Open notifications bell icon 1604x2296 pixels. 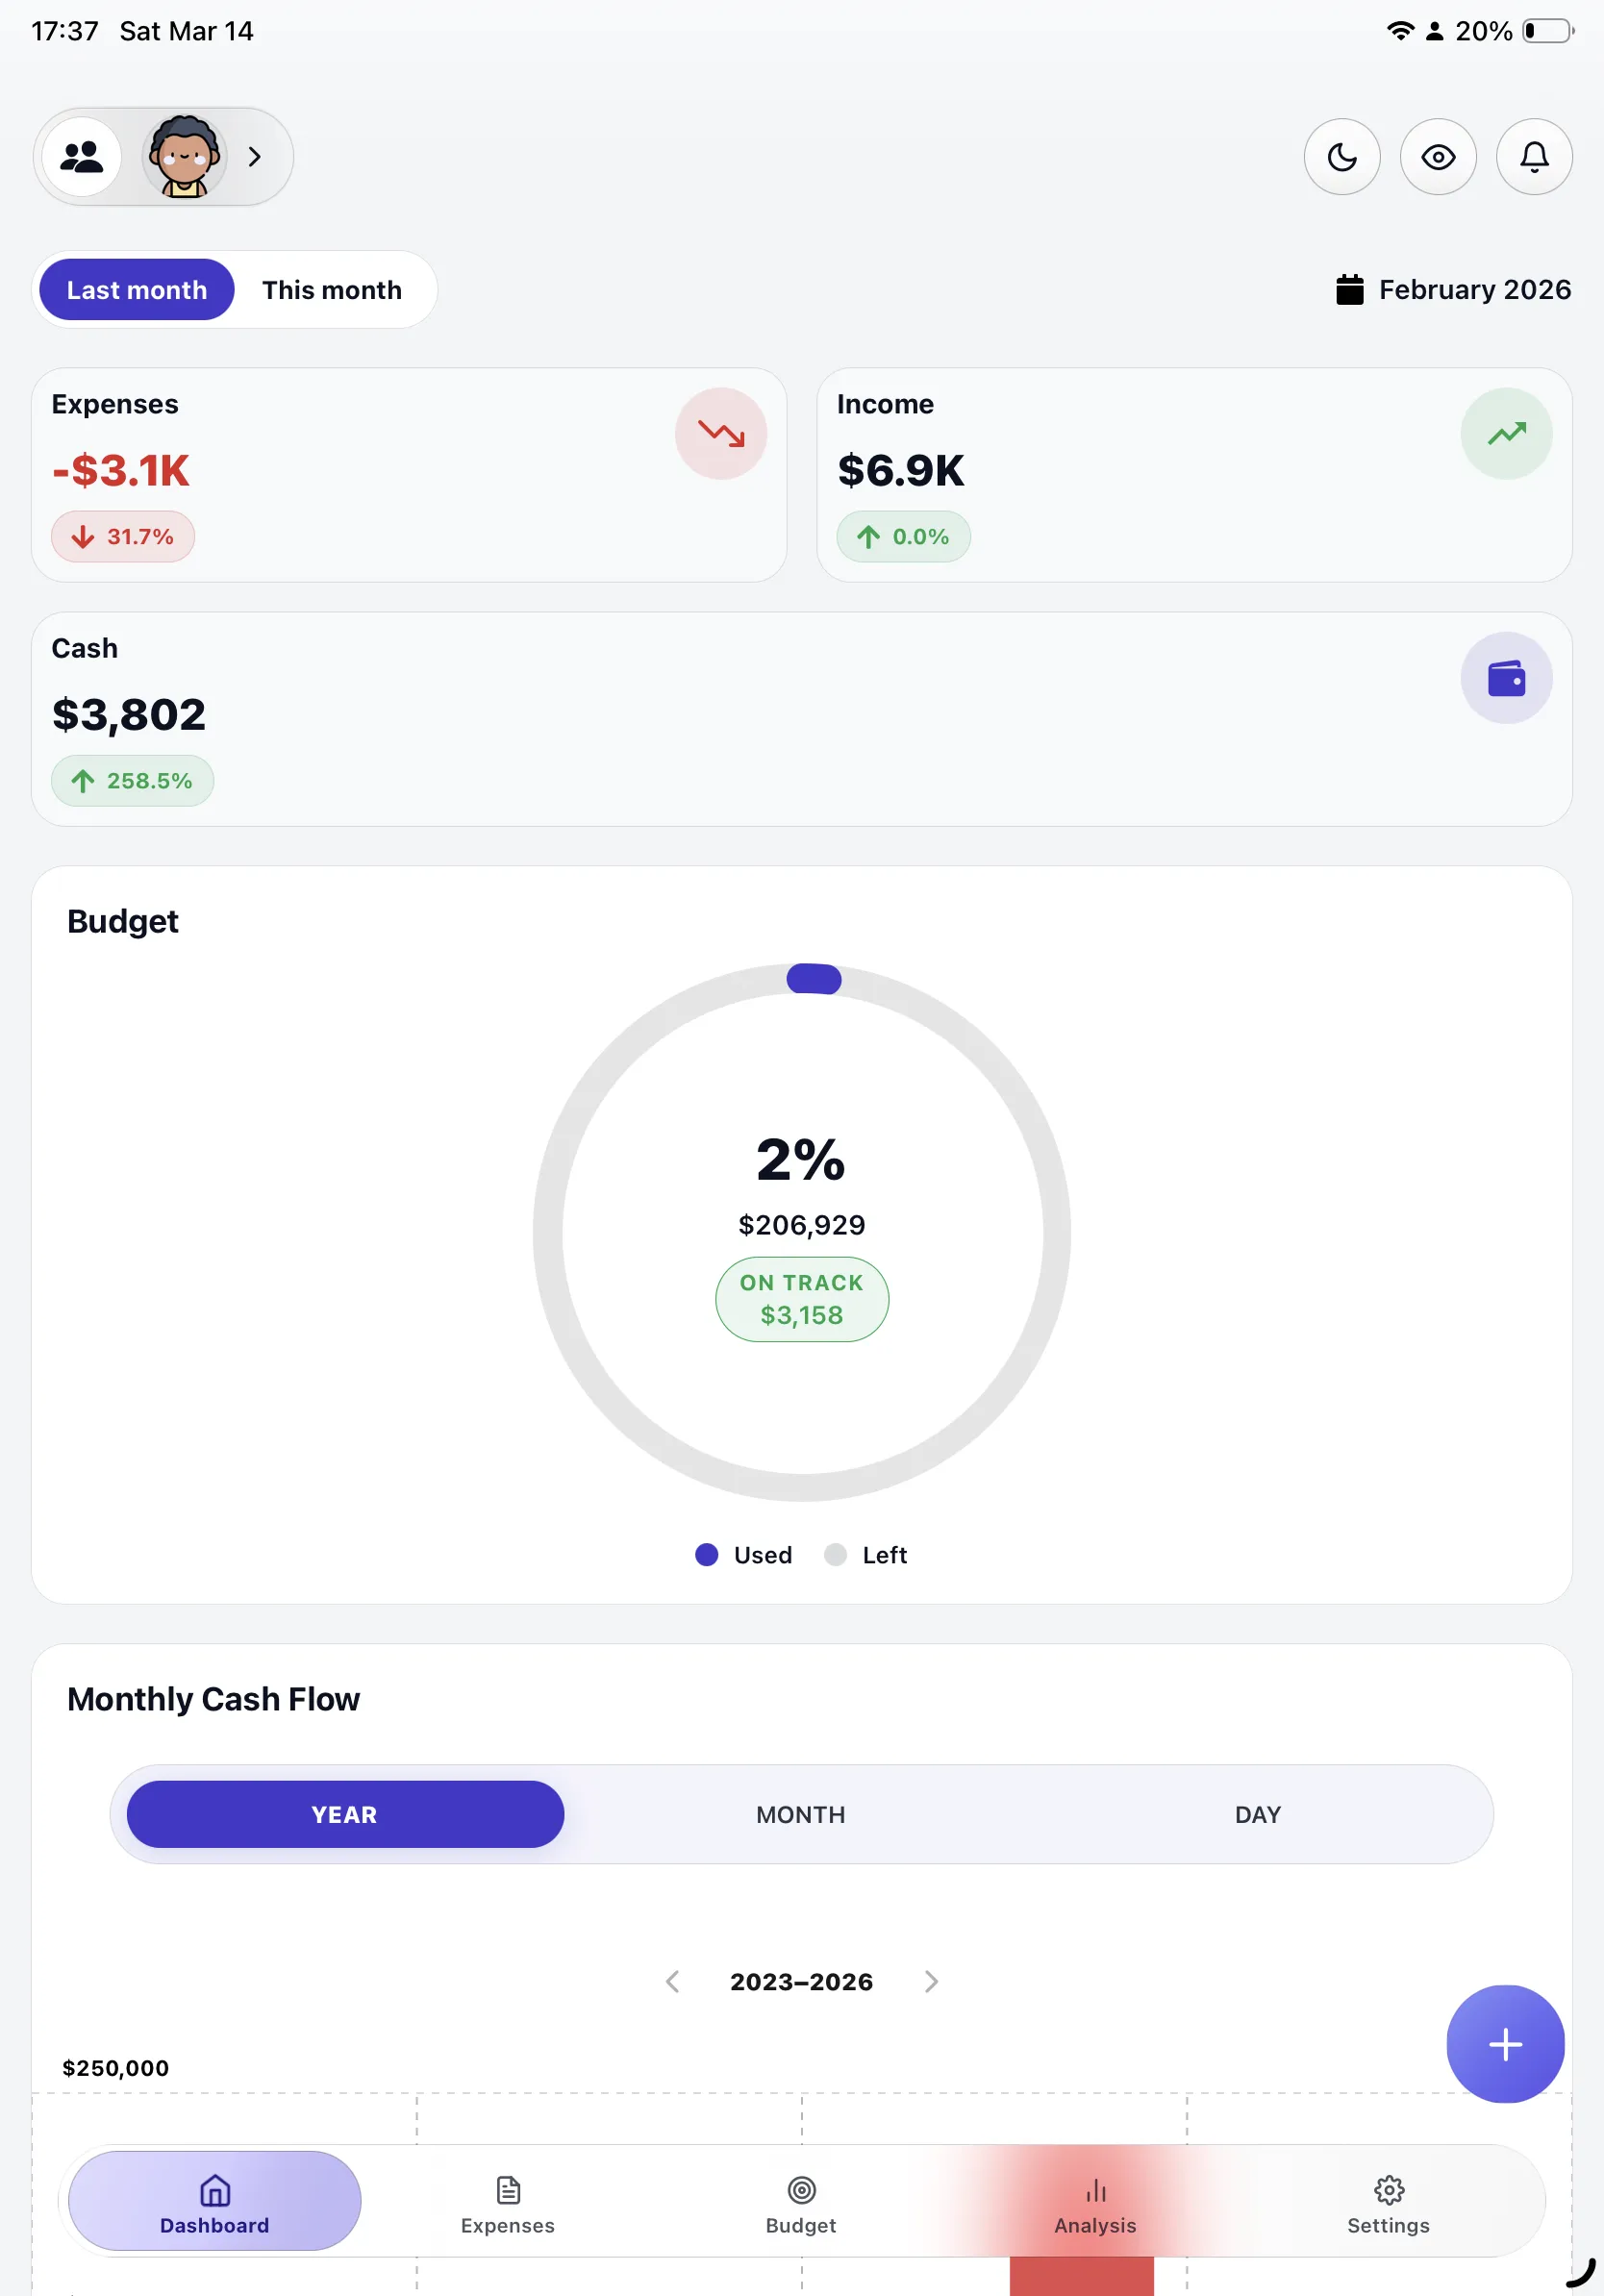click(x=1534, y=157)
